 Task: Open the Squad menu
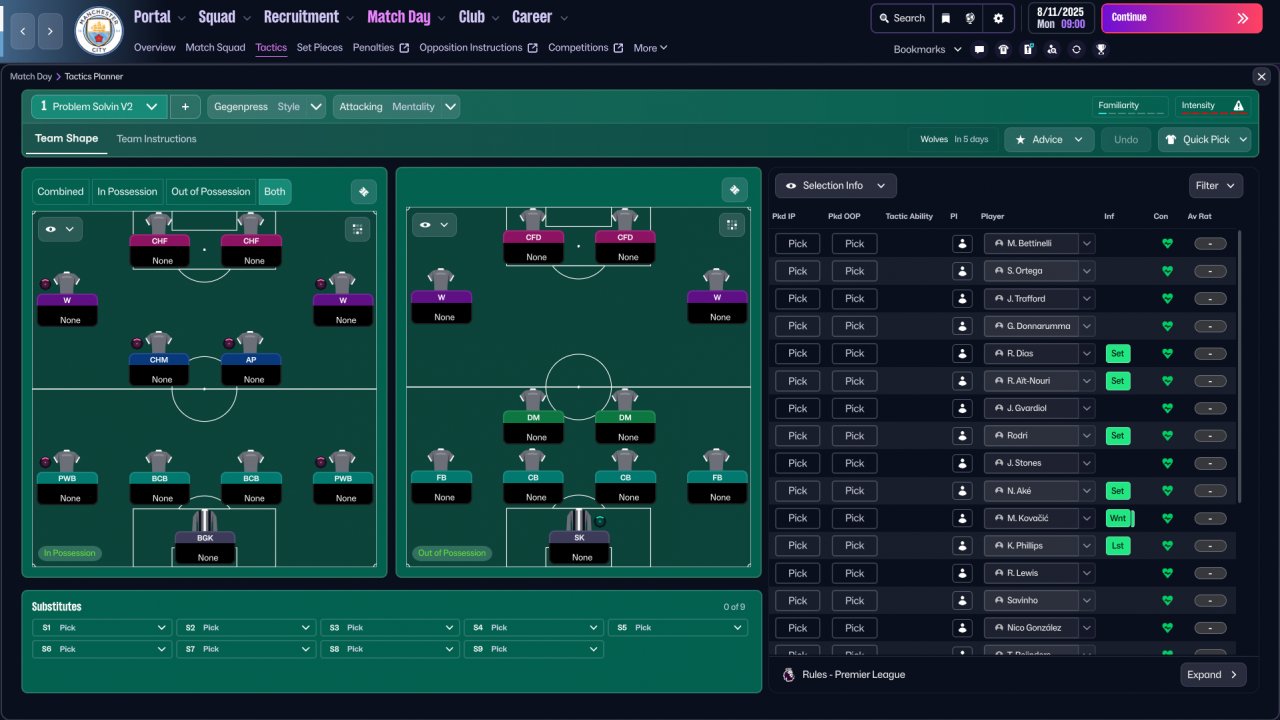click(x=224, y=17)
